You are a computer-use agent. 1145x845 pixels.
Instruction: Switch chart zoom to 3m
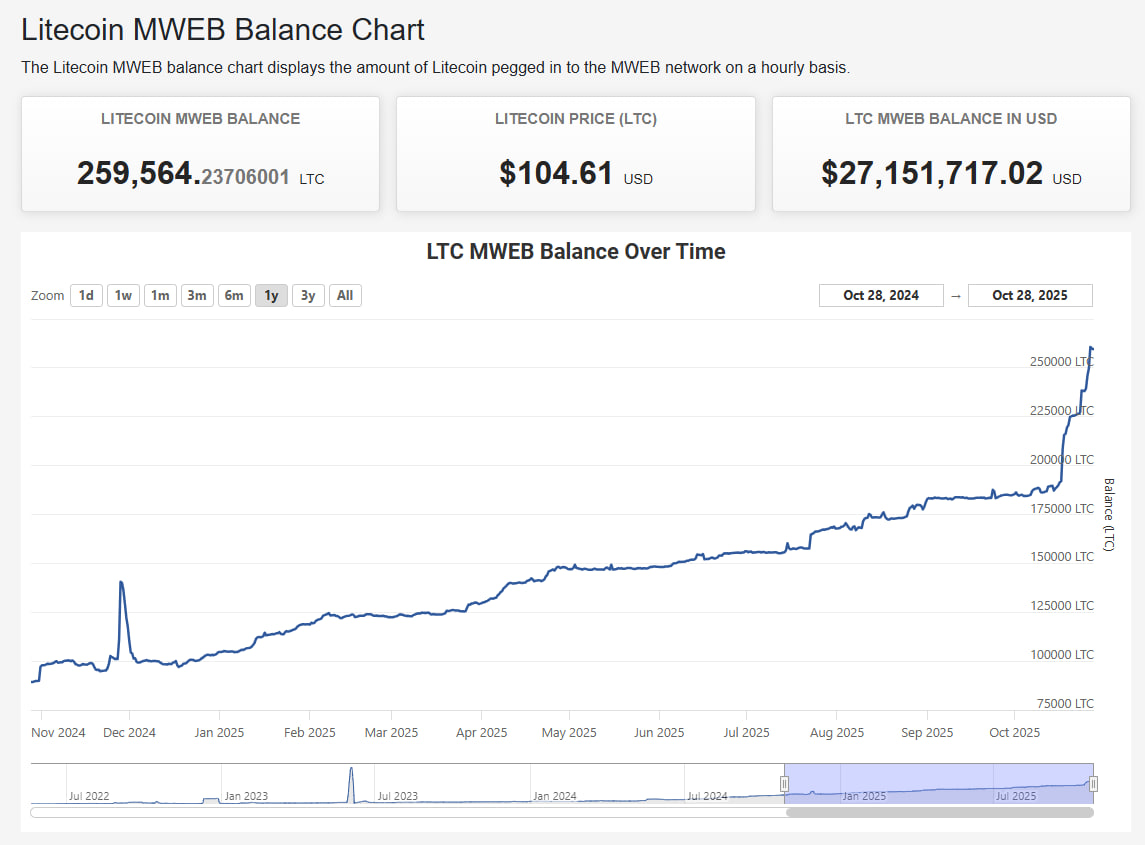pos(196,295)
